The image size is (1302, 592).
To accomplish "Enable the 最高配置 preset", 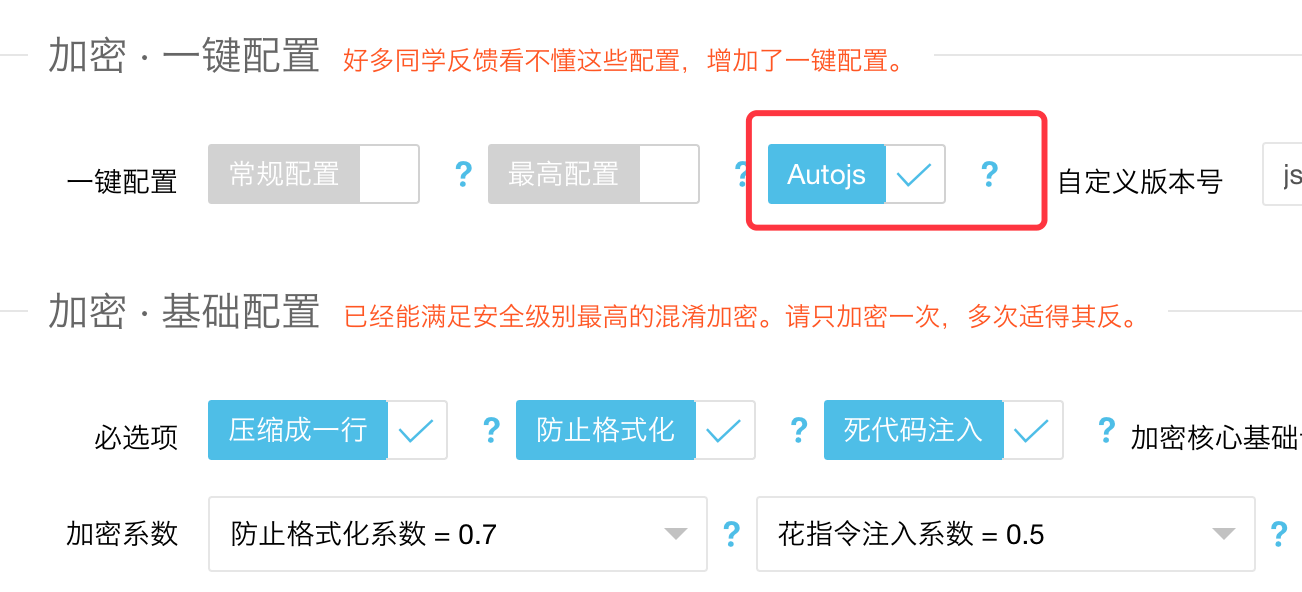I will tap(593, 174).
